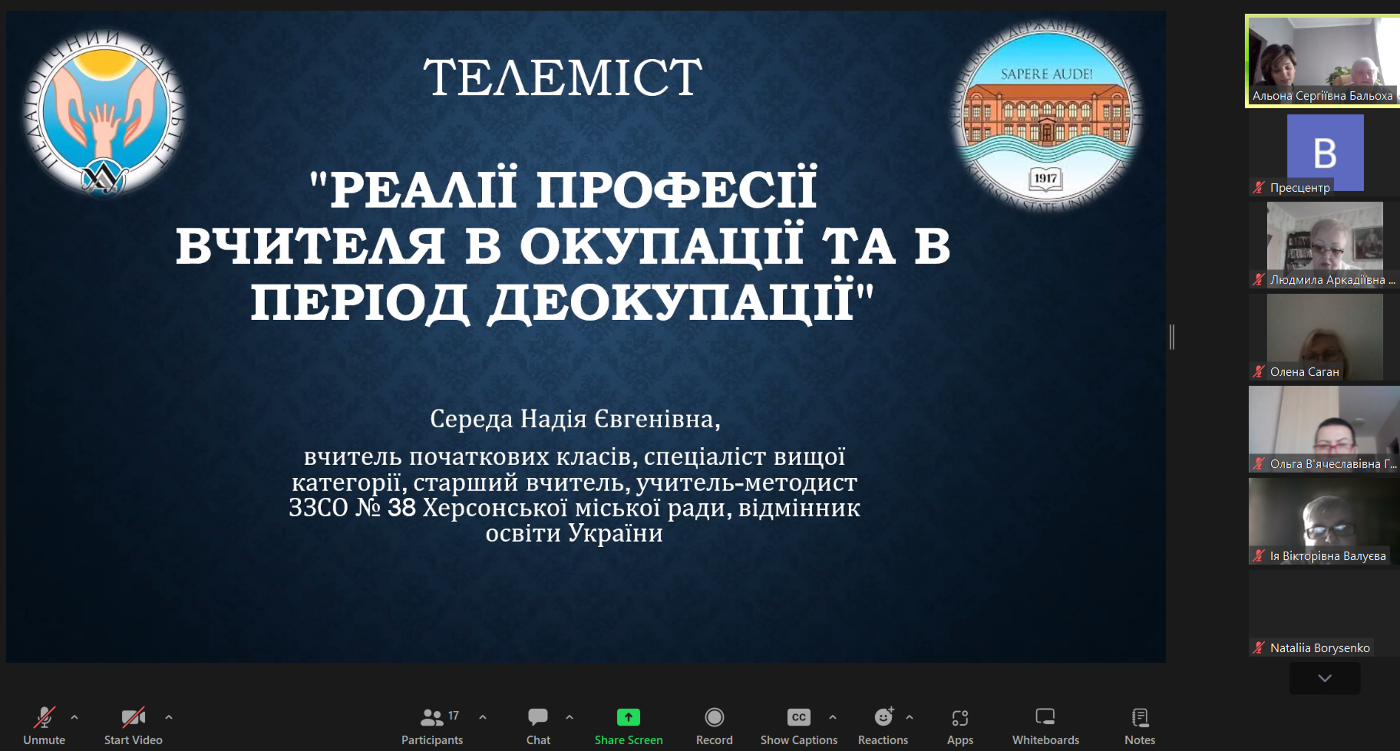Image resolution: width=1400 pixels, height=751 pixels.
Task: Open the Notes tool
Action: (x=1139, y=725)
